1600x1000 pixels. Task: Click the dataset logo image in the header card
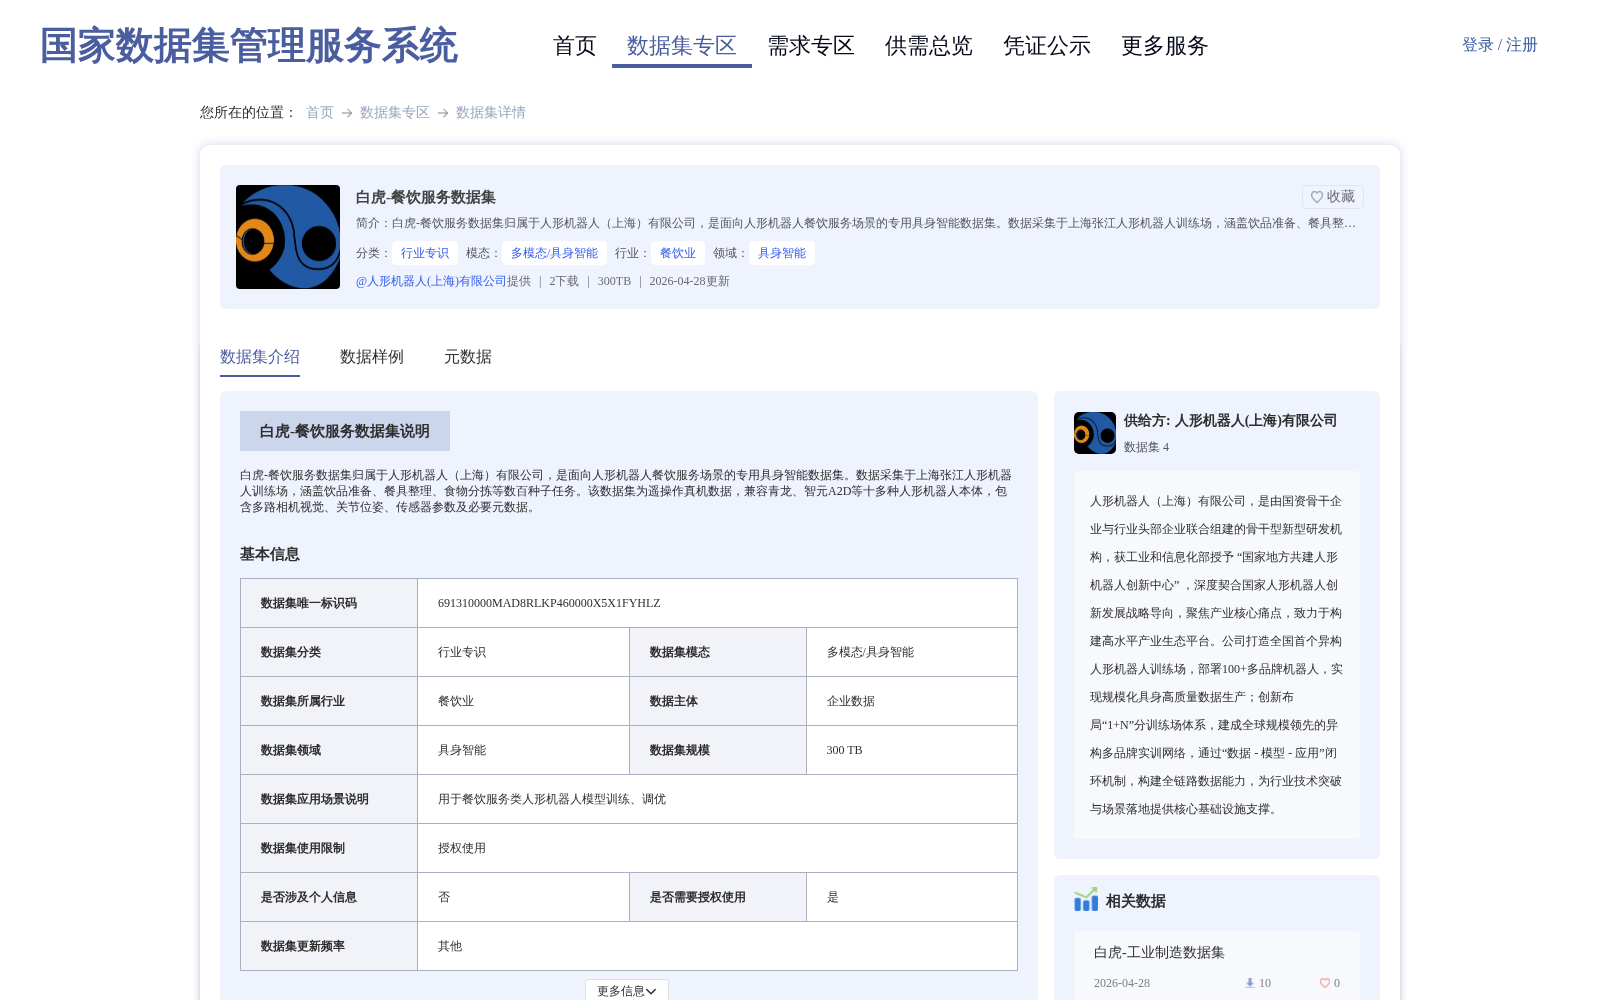[x=288, y=237]
